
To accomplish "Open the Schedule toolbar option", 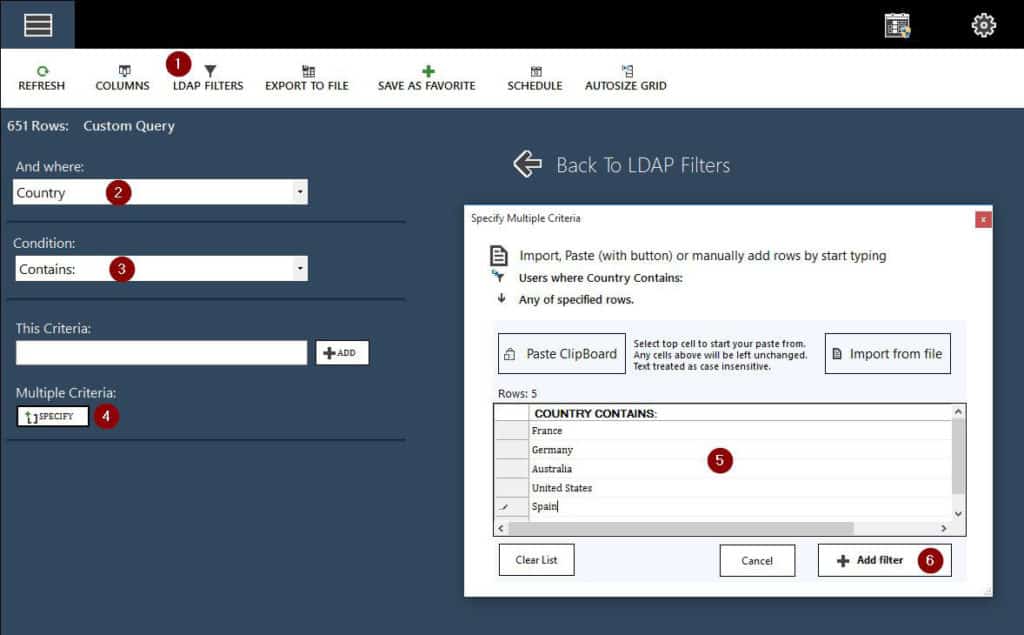I will [x=535, y=78].
